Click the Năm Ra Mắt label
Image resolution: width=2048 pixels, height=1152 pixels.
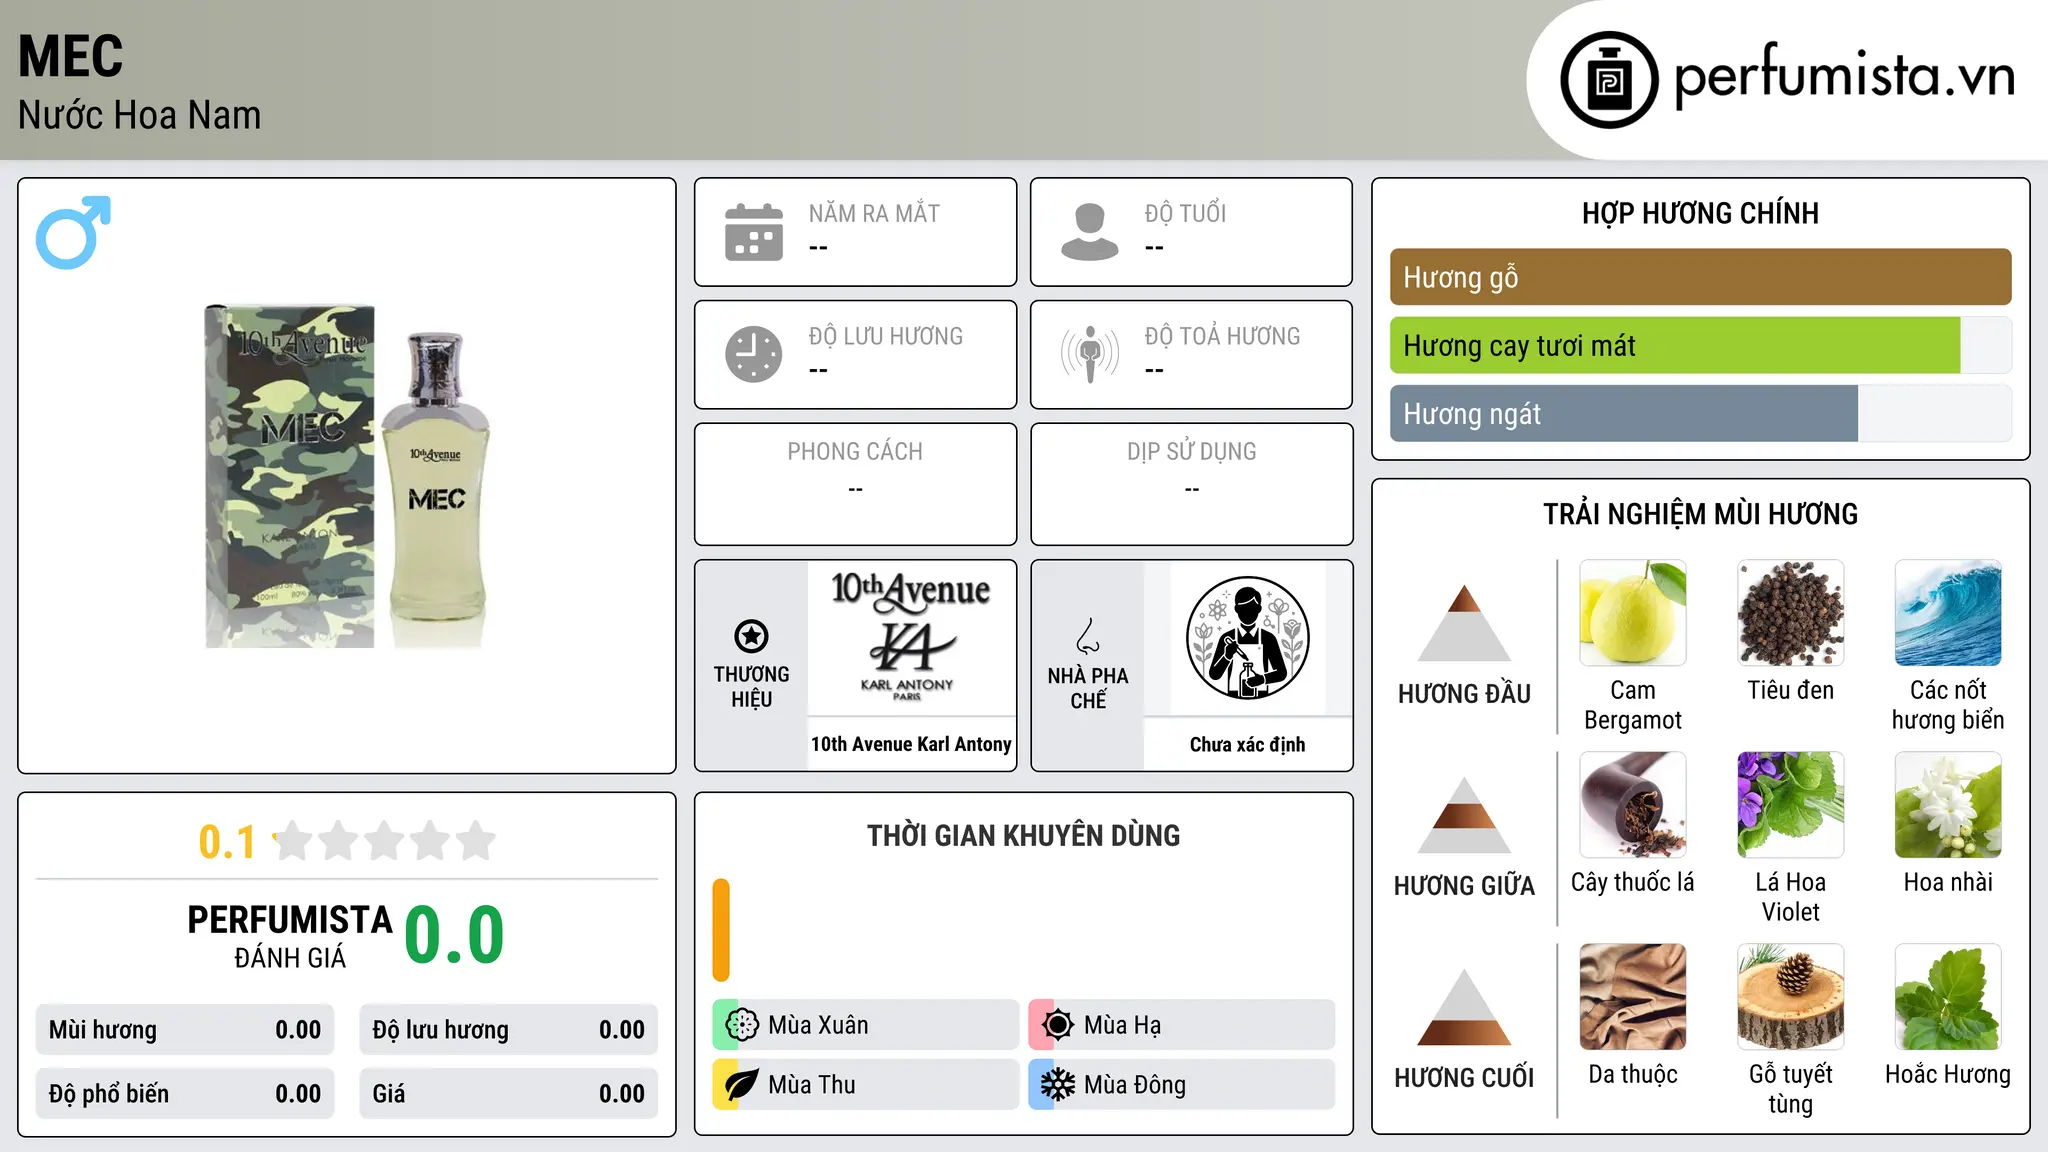[874, 213]
